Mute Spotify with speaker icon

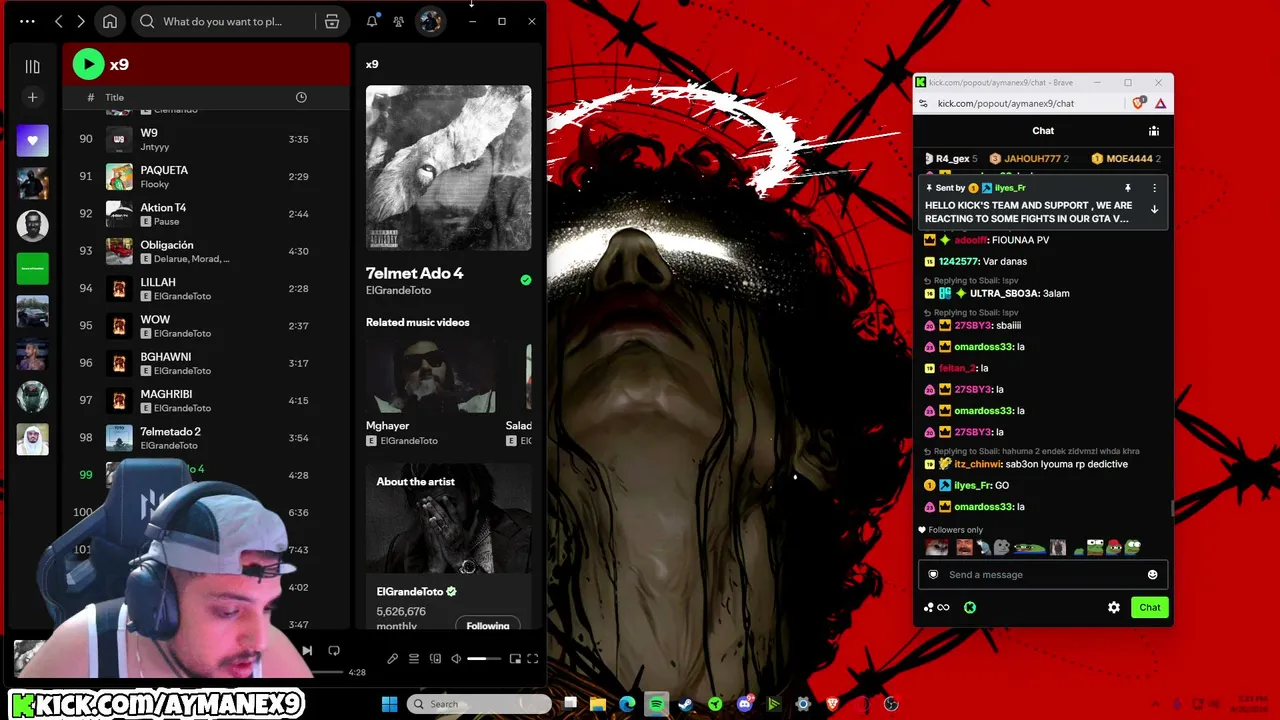[x=456, y=658]
